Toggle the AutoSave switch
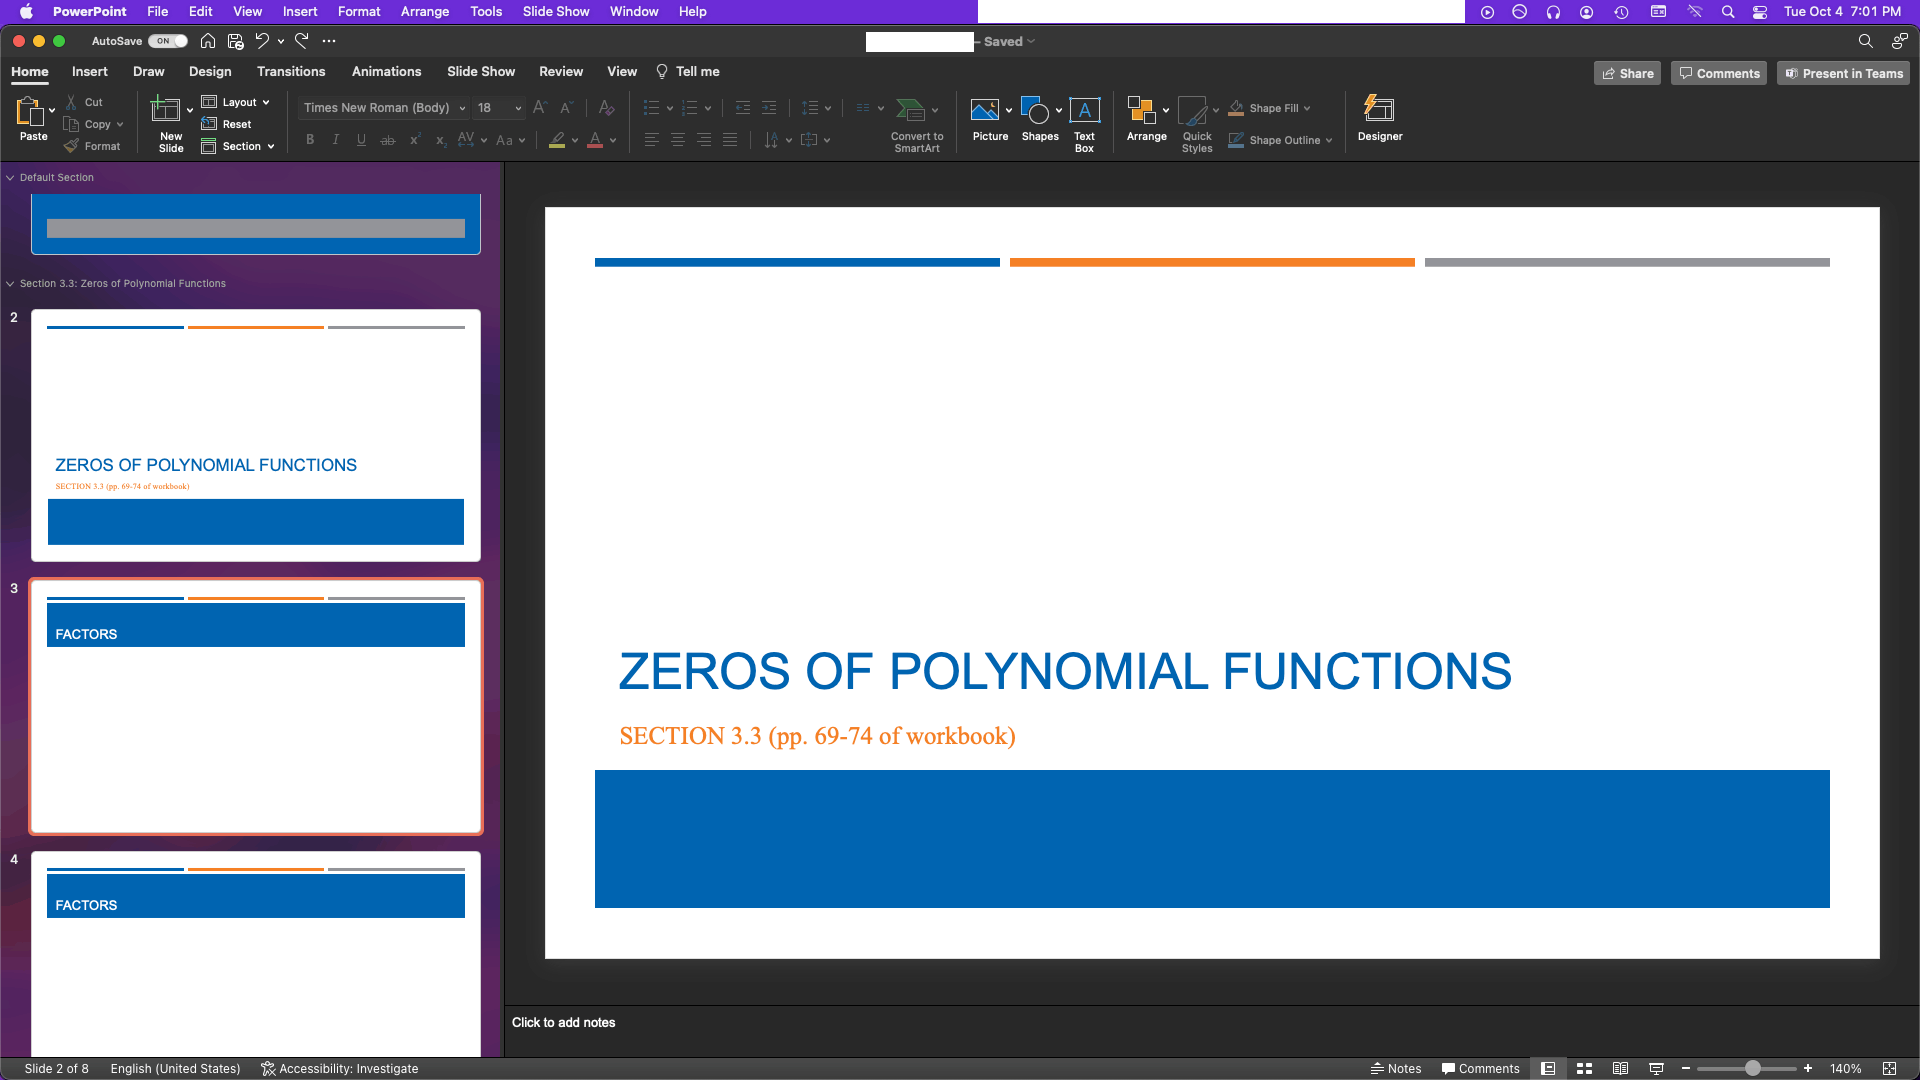 (x=168, y=41)
